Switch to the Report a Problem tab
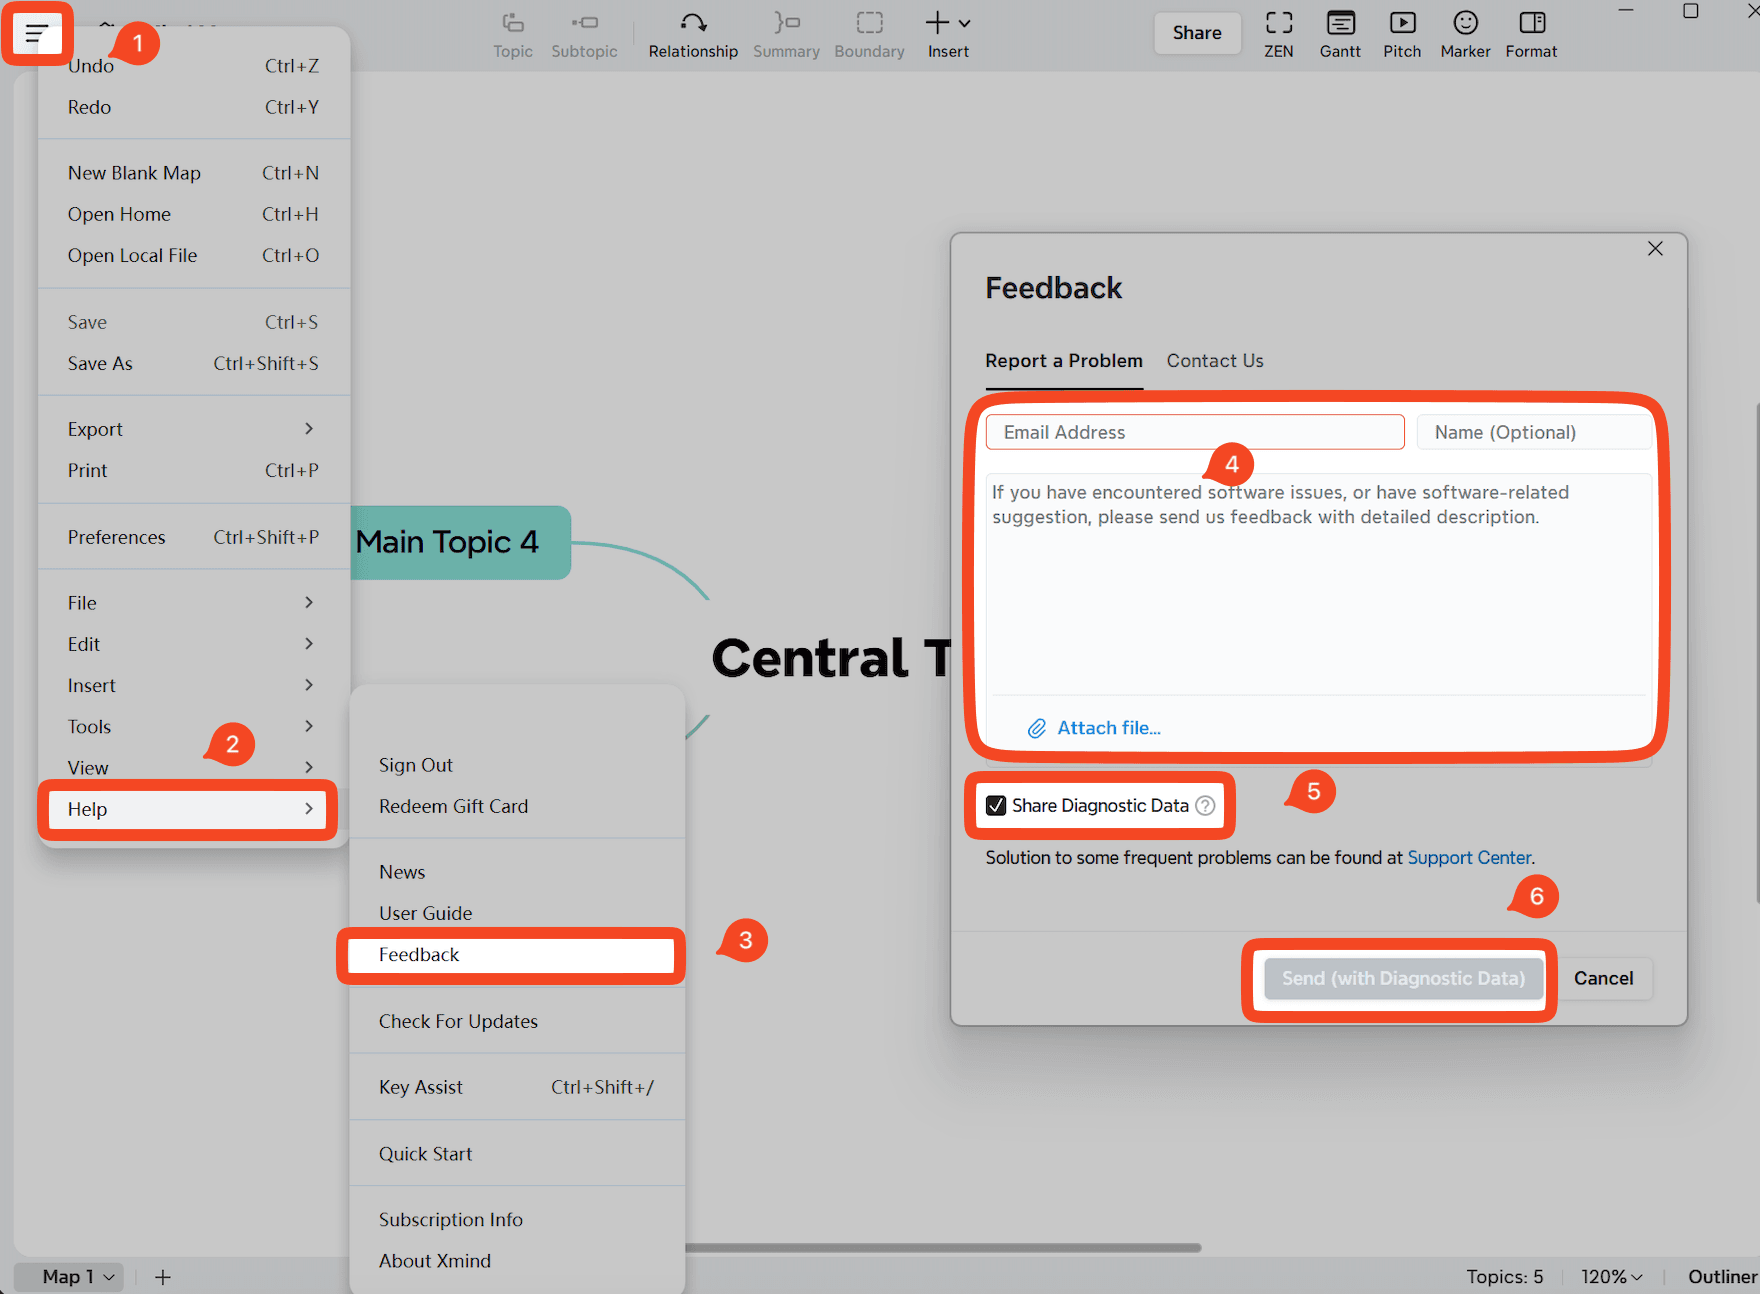This screenshot has height=1294, width=1760. 1064,361
